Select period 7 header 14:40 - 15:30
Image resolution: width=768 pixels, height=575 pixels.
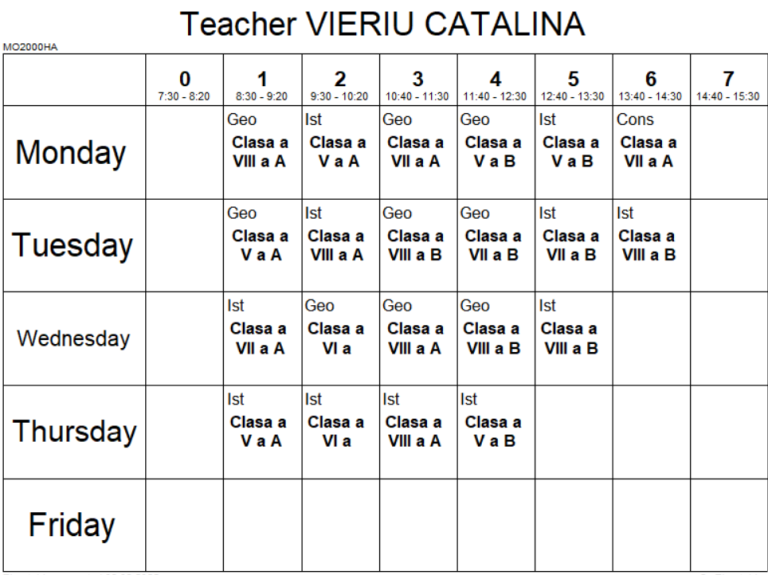click(x=728, y=84)
